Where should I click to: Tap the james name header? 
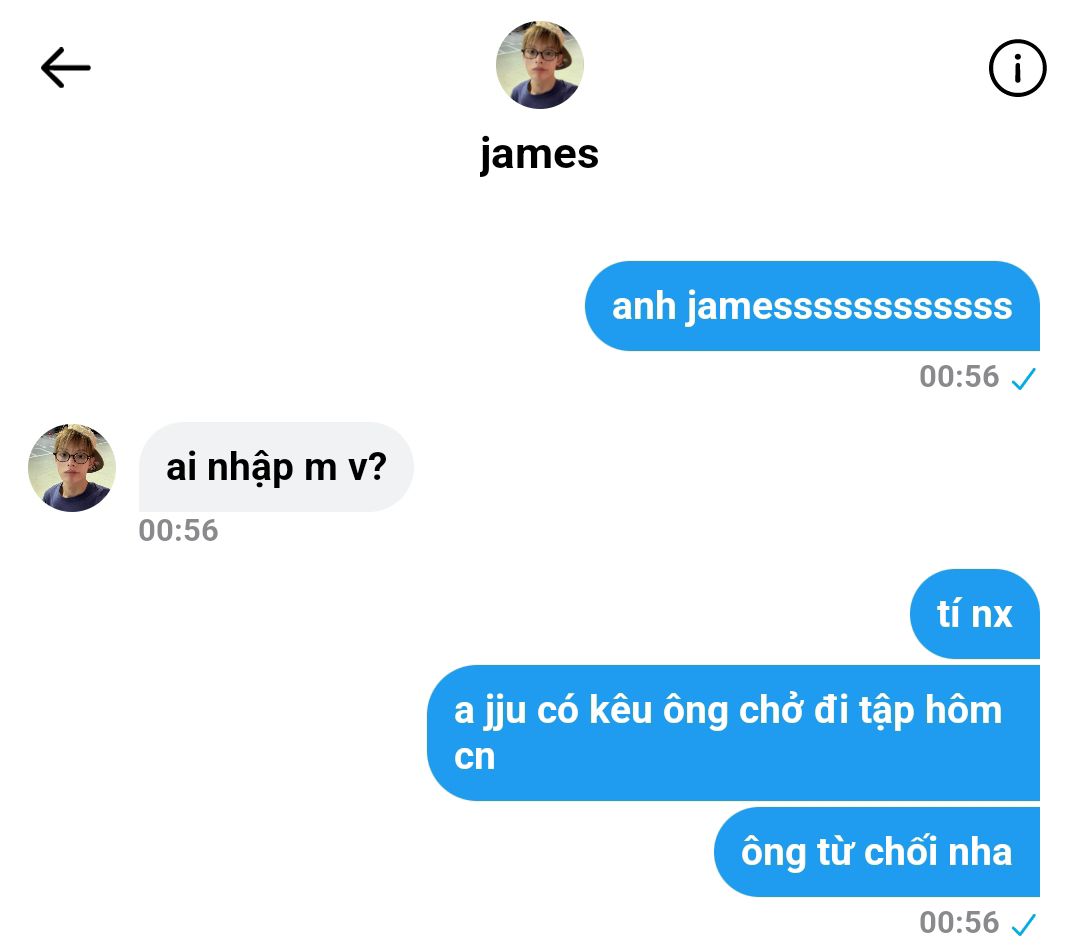click(x=539, y=154)
